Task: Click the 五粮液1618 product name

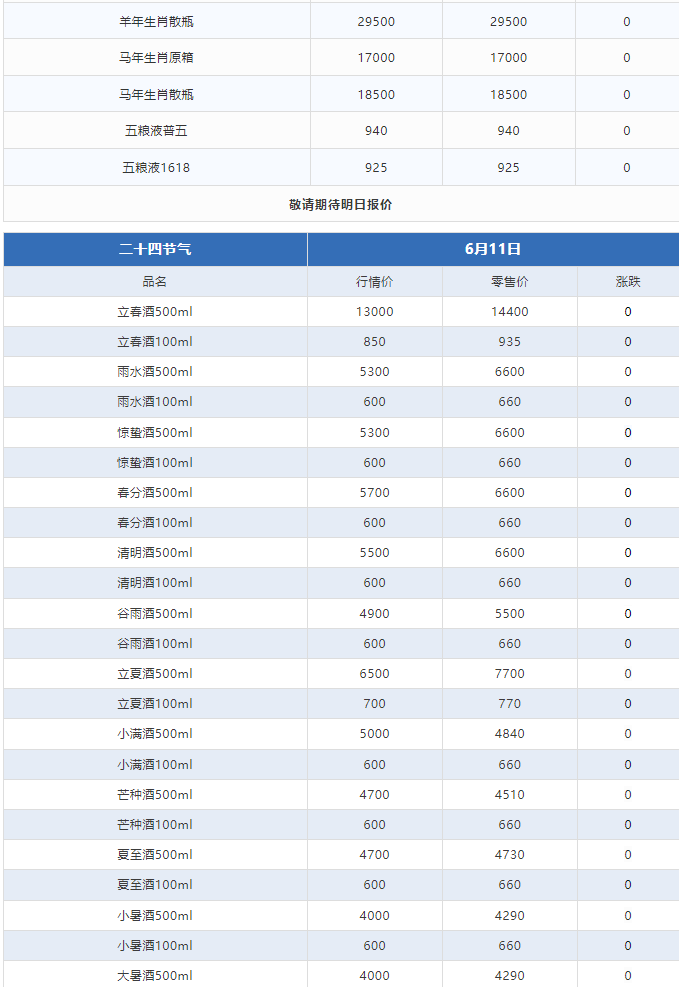Action: click(x=156, y=167)
